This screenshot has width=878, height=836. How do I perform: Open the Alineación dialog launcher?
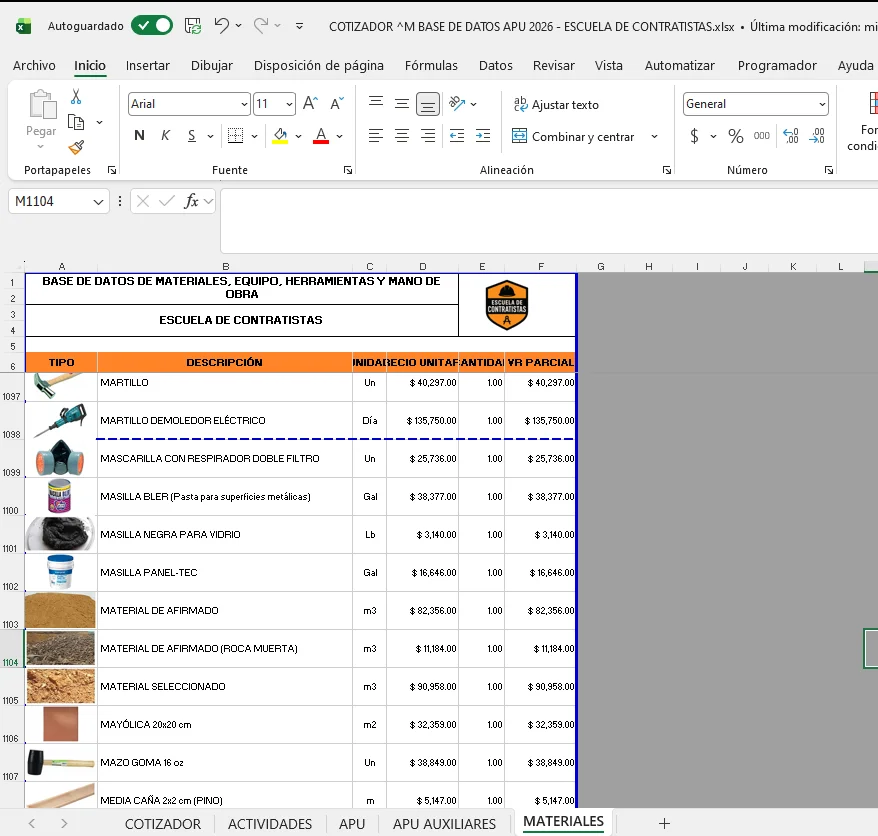tap(666, 170)
